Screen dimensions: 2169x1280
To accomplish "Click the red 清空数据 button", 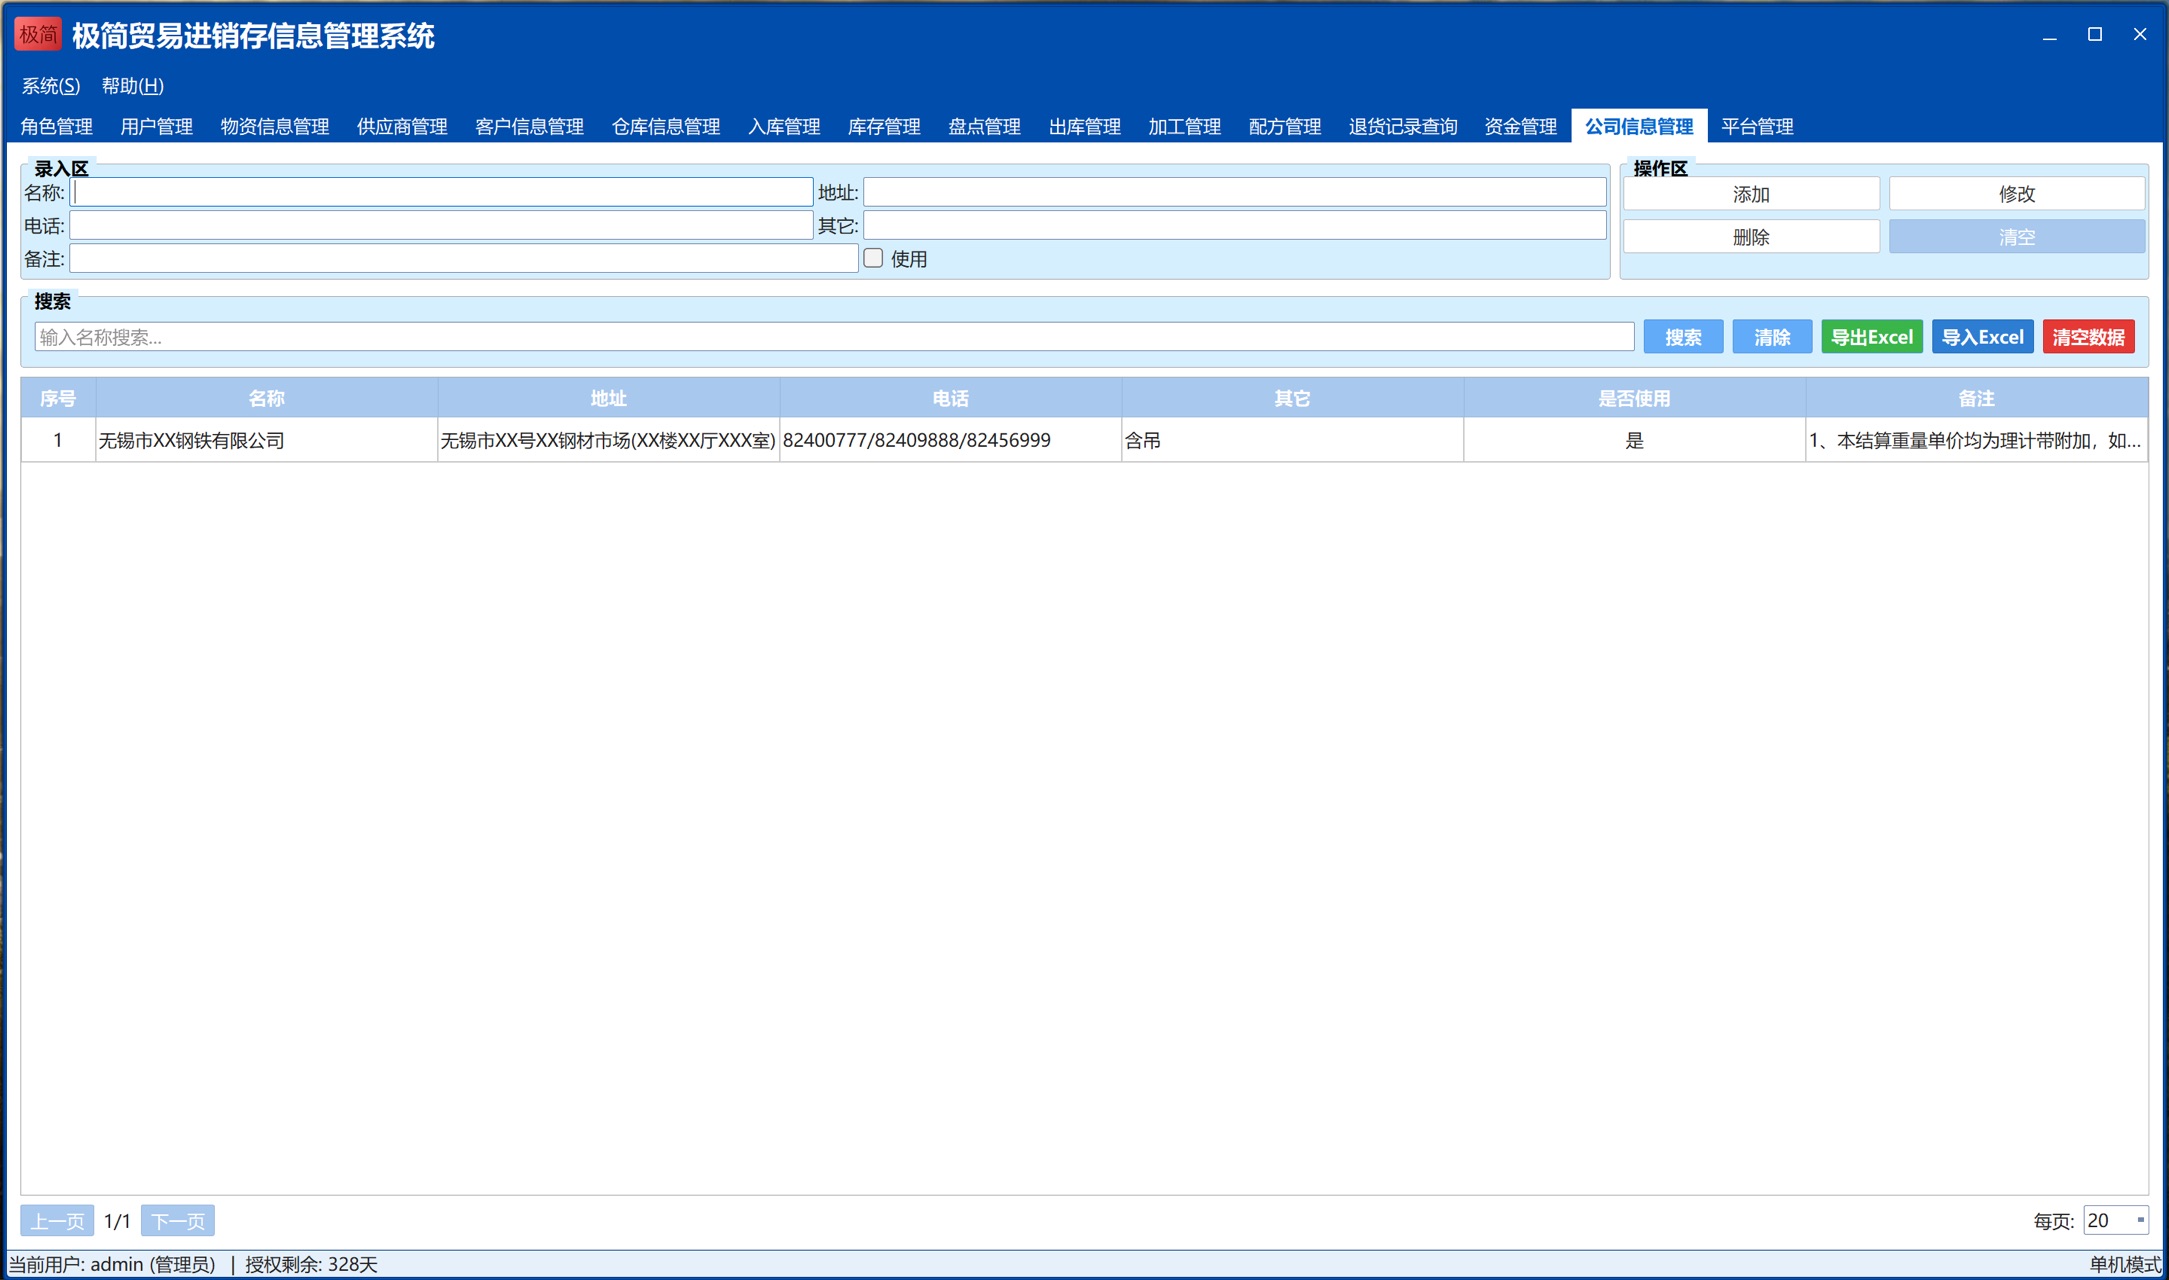I will pyautogui.click(x=2089, y=337).
